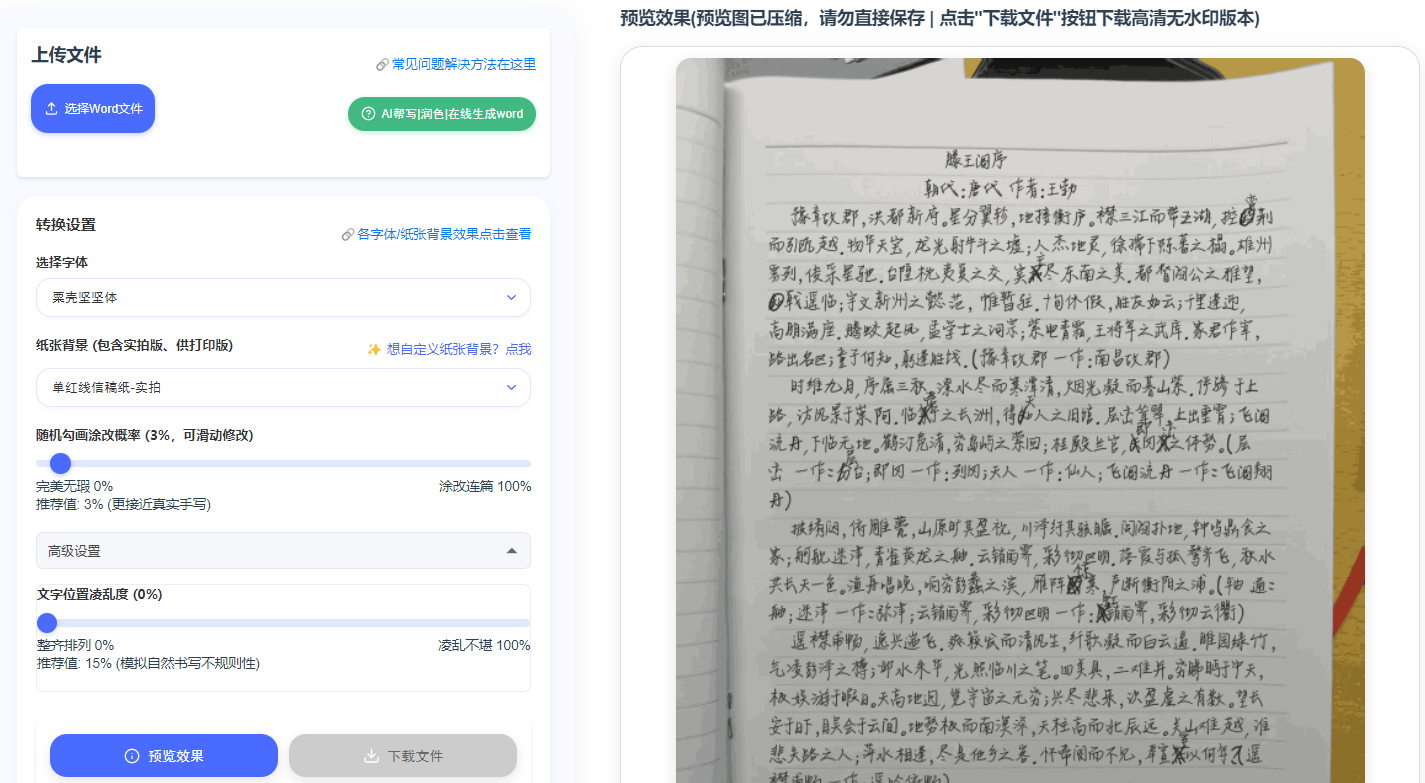
Task: Click the chevron arrow of the font dropdown
Action: coord(511,298)
